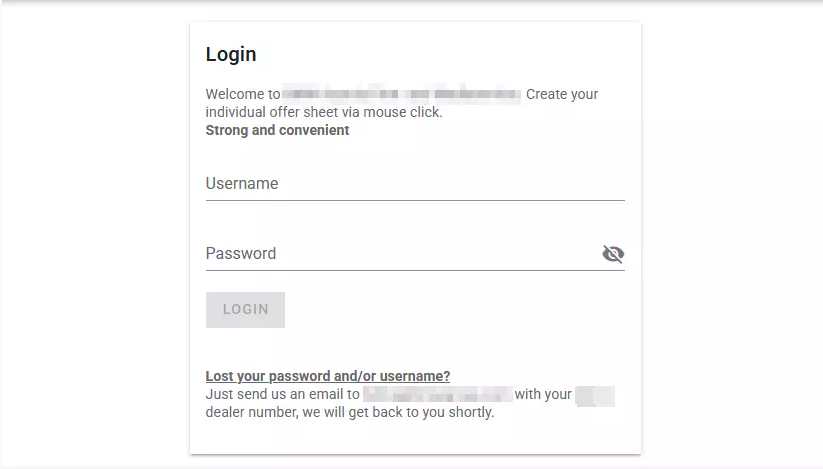Toggle password visibility eye icon
The width and height of the screenshot is (823, 469).
613,254
